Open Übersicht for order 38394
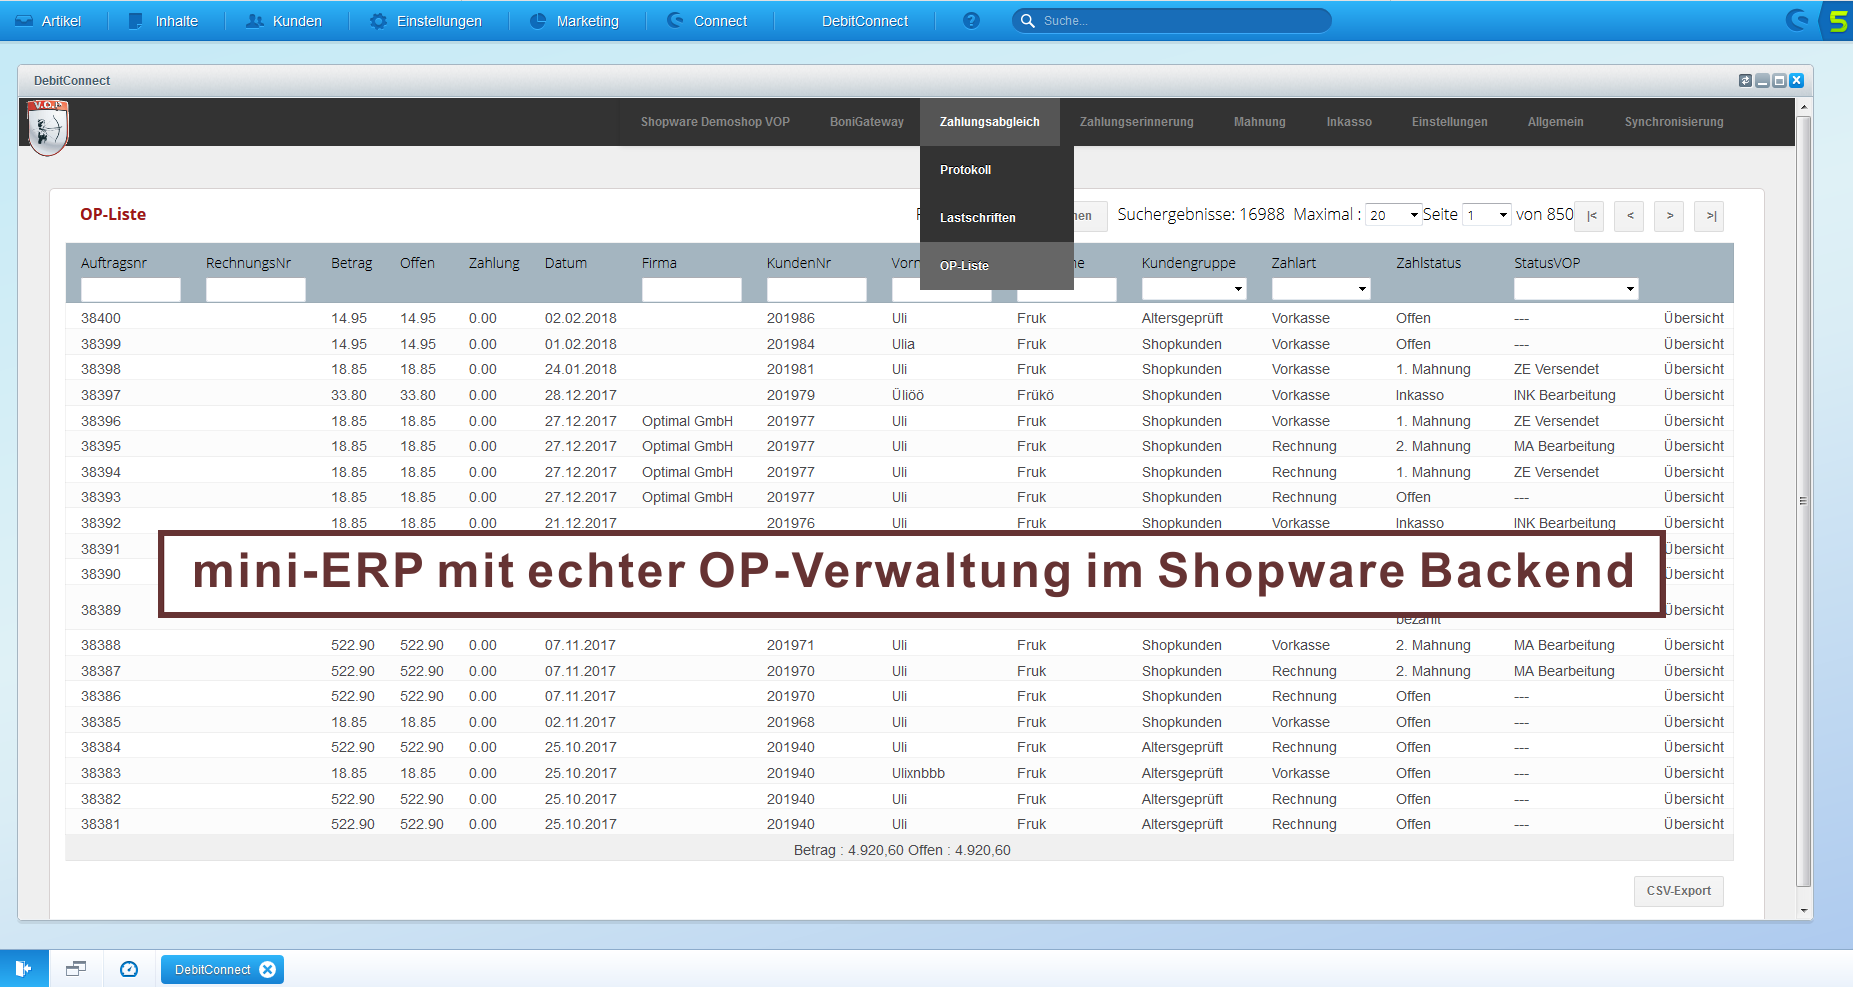 [x=1693, y=472]
